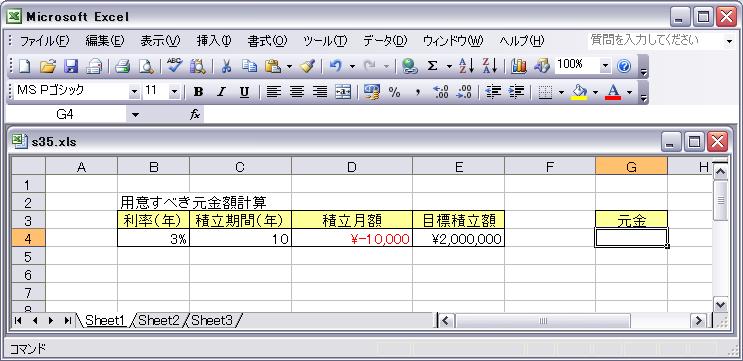
Task: Activate Format Painter brush
Action: point(308,67)
